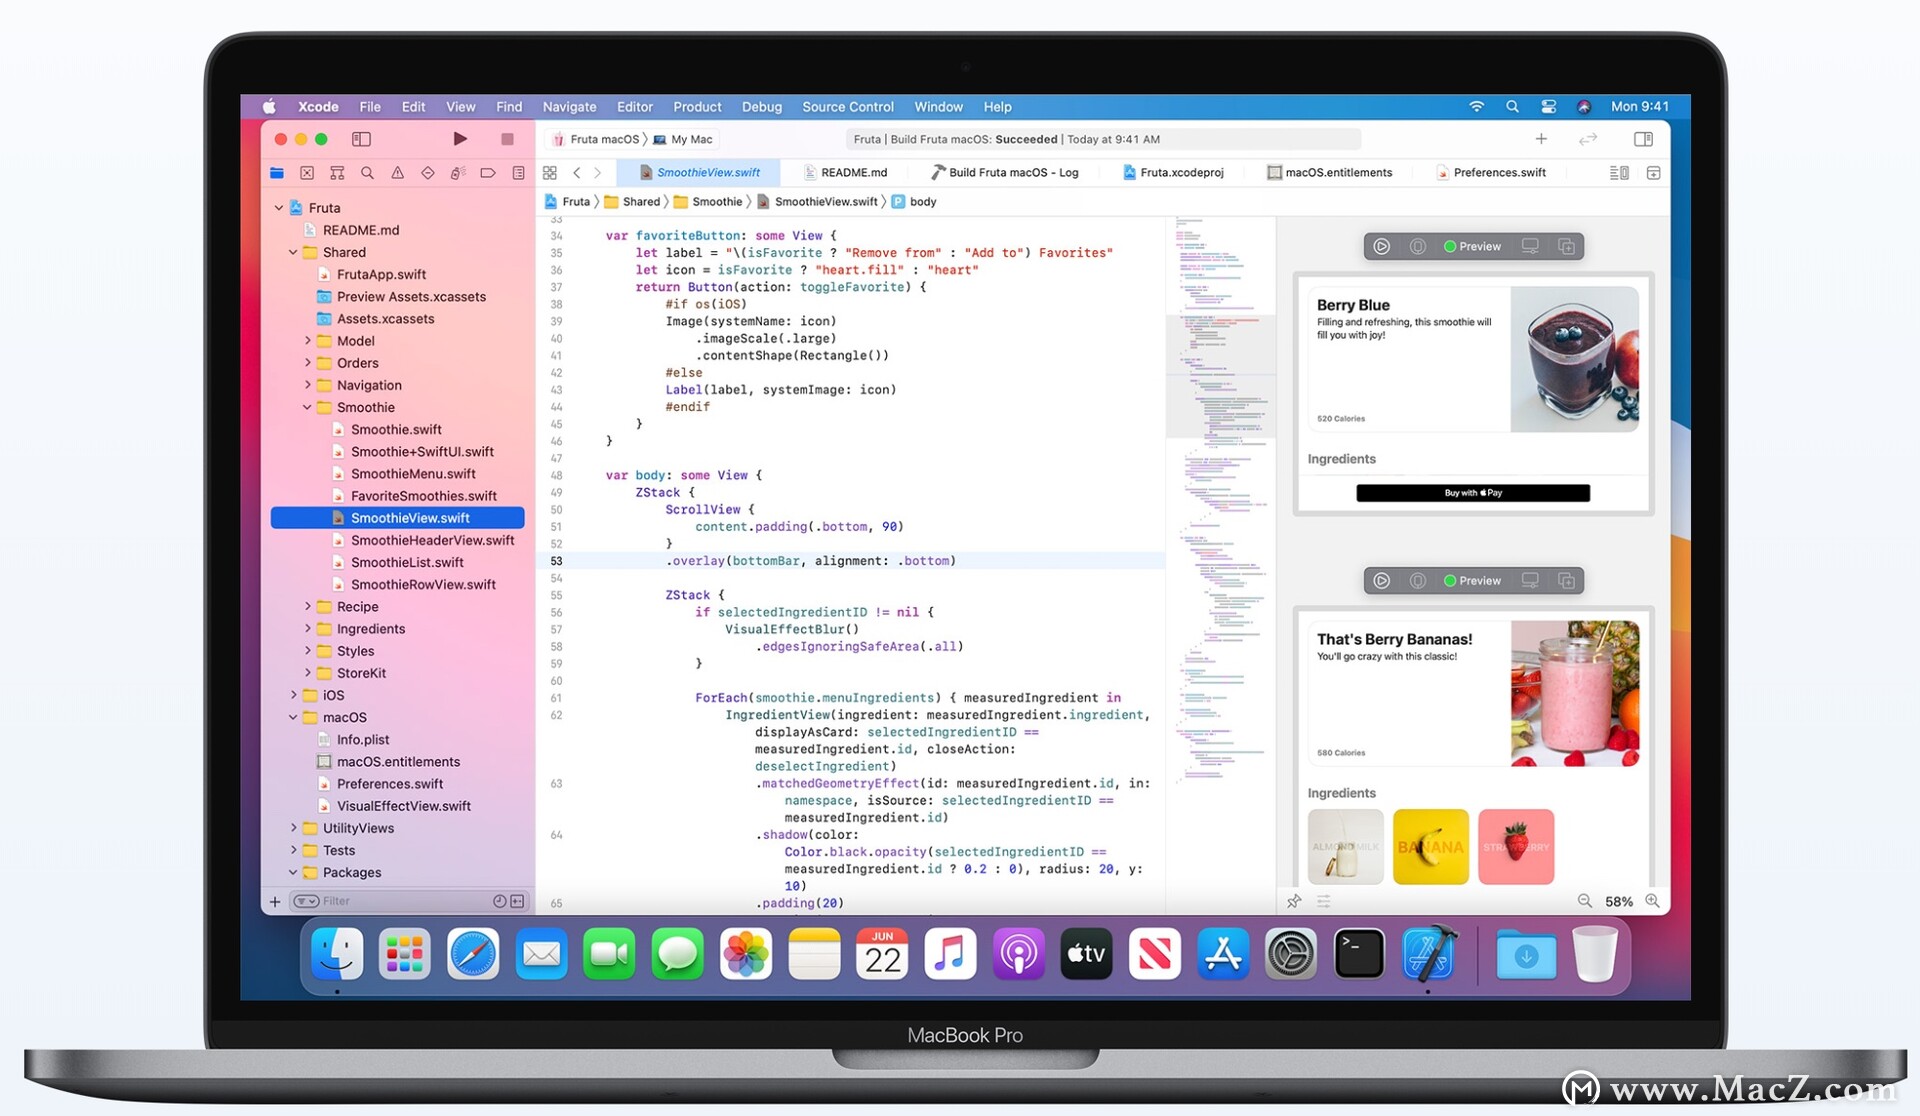Click the Library plus button in toolbar
1920x1116 pixels.
tap(1540, 139)
